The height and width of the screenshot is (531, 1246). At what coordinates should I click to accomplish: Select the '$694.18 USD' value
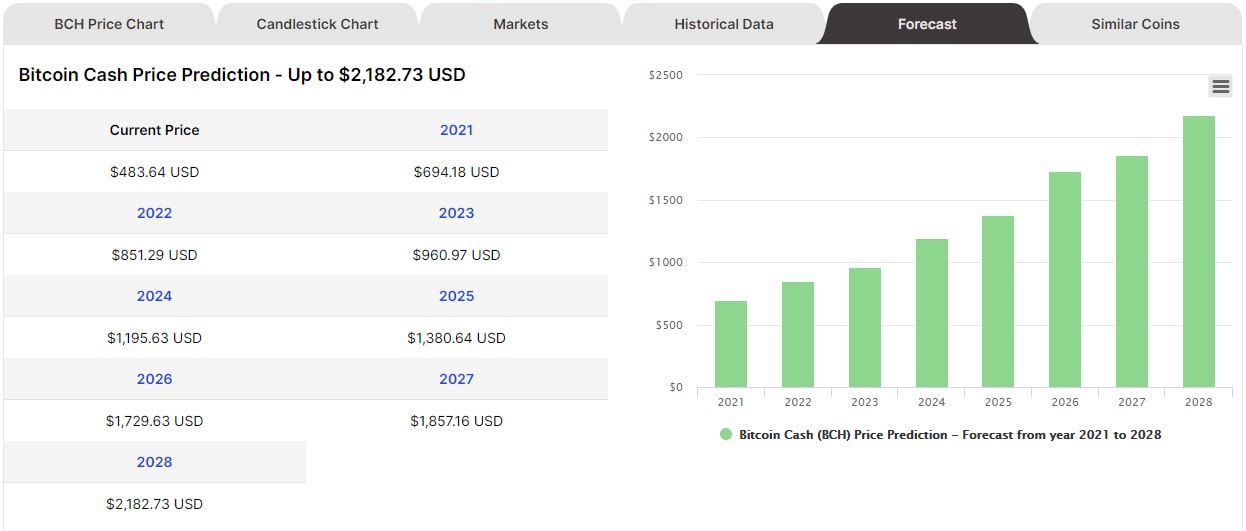pos(456,172)
